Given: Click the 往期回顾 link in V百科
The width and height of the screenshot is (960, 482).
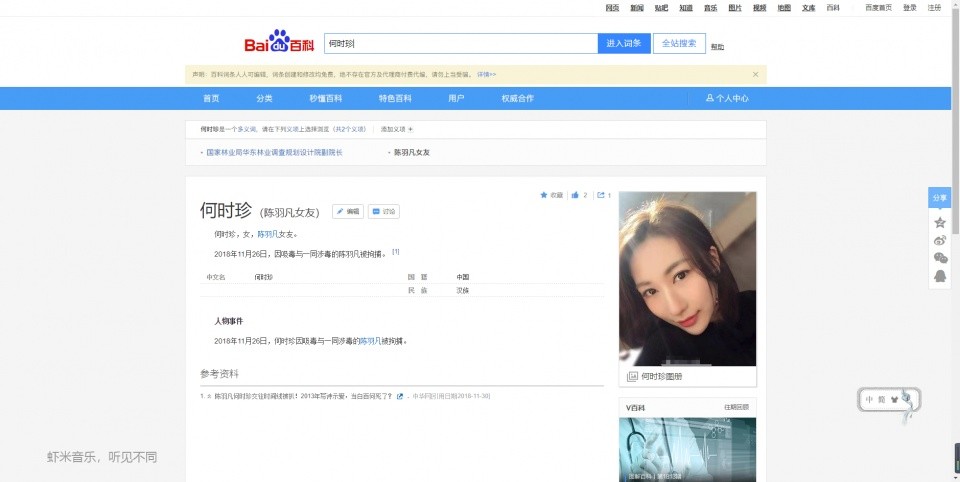Looking at the screenshot, I should (x=736, y=407).
